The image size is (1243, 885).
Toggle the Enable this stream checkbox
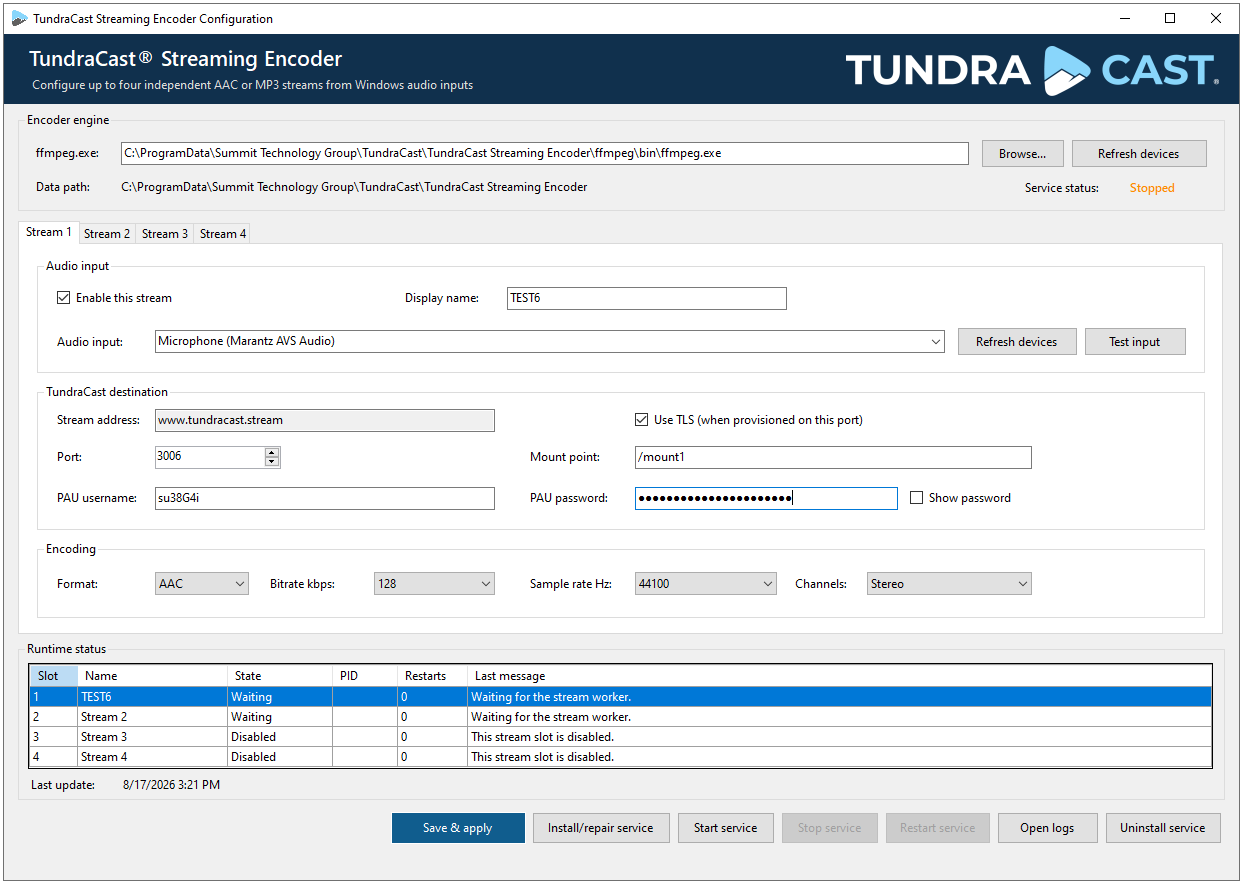click(64, 298)
